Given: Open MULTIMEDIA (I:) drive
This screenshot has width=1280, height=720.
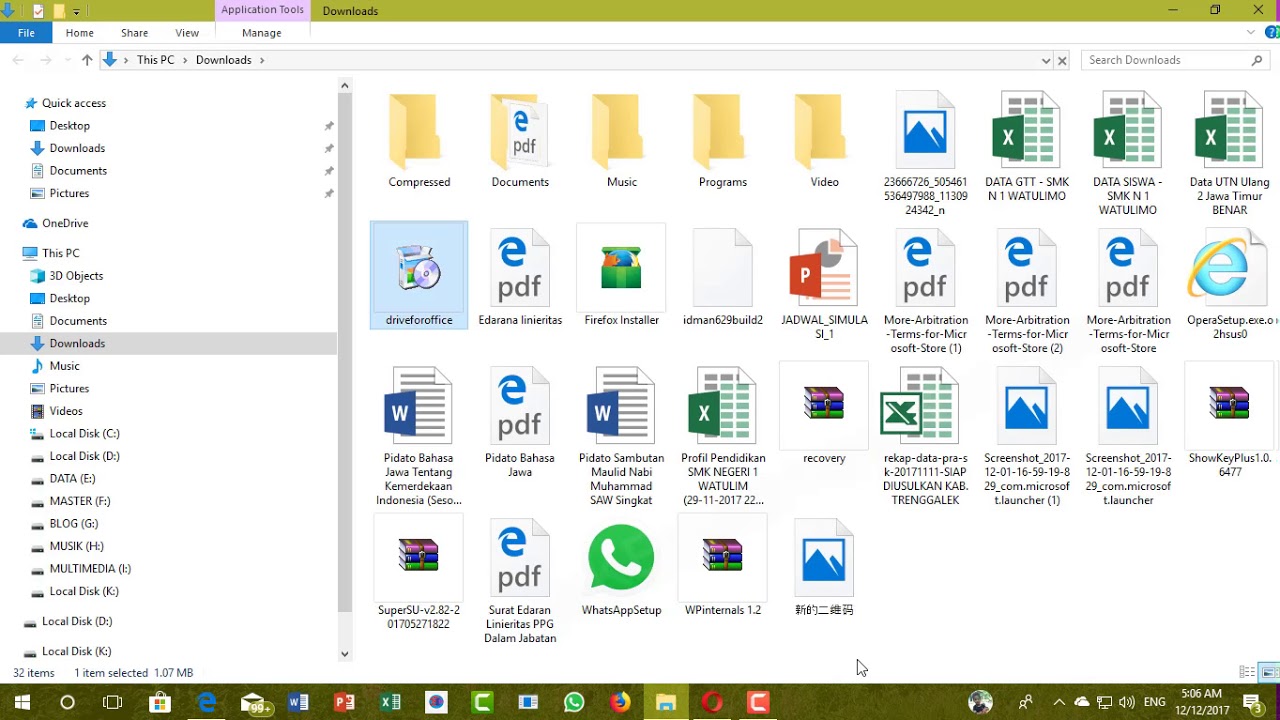Looking at the screenshot, I should 90,569.
